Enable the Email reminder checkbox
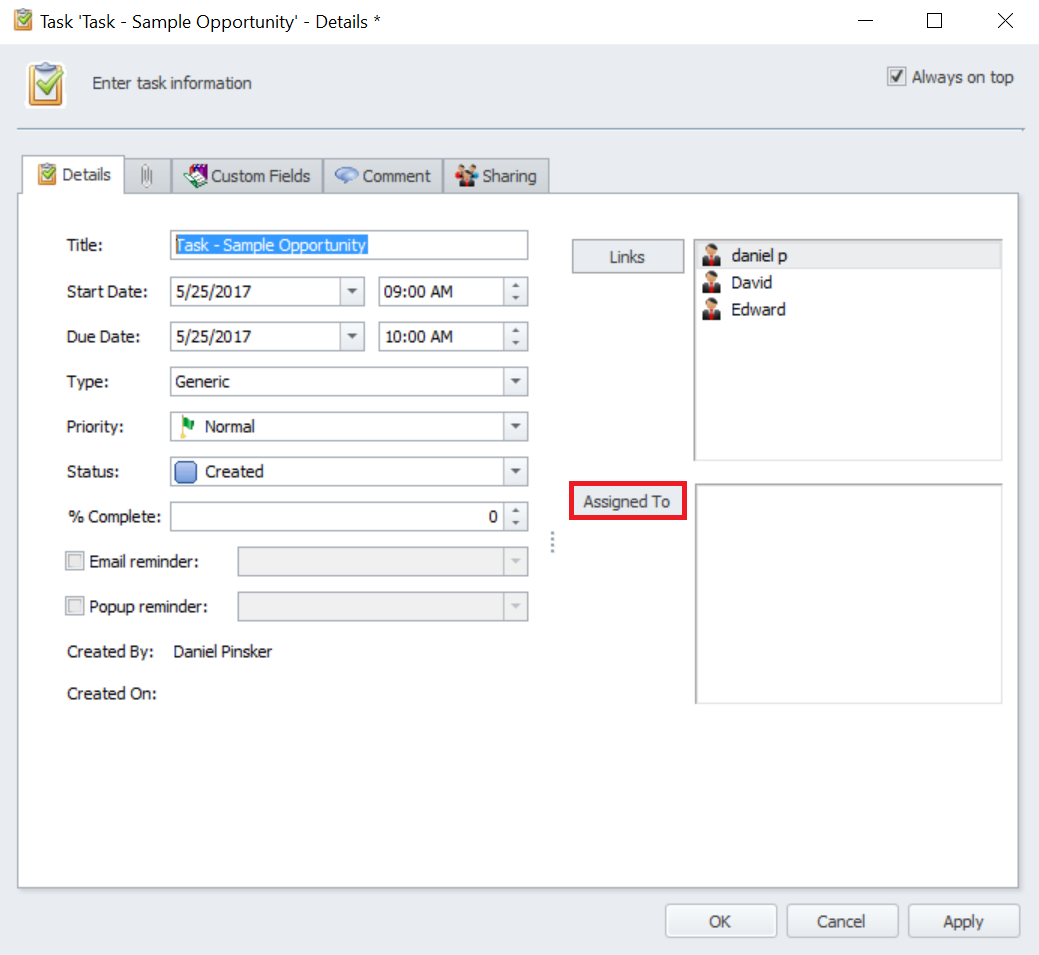1039x955 pixels. pos(75,562)
